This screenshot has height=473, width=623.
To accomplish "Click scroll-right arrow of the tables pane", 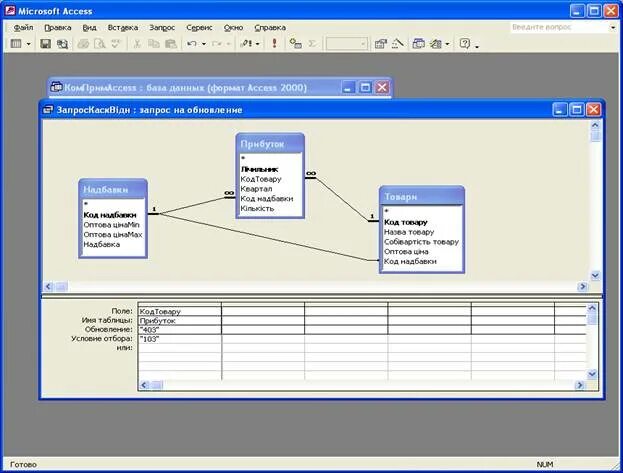I will pos(582,286).
